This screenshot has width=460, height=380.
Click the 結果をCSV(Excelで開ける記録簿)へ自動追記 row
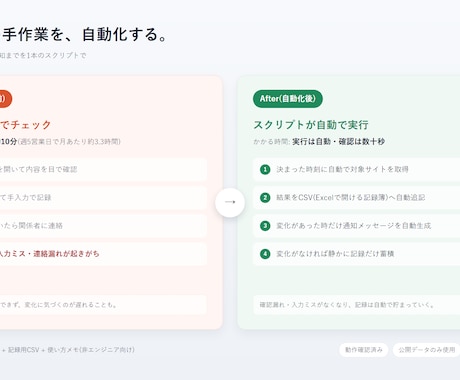356,197
